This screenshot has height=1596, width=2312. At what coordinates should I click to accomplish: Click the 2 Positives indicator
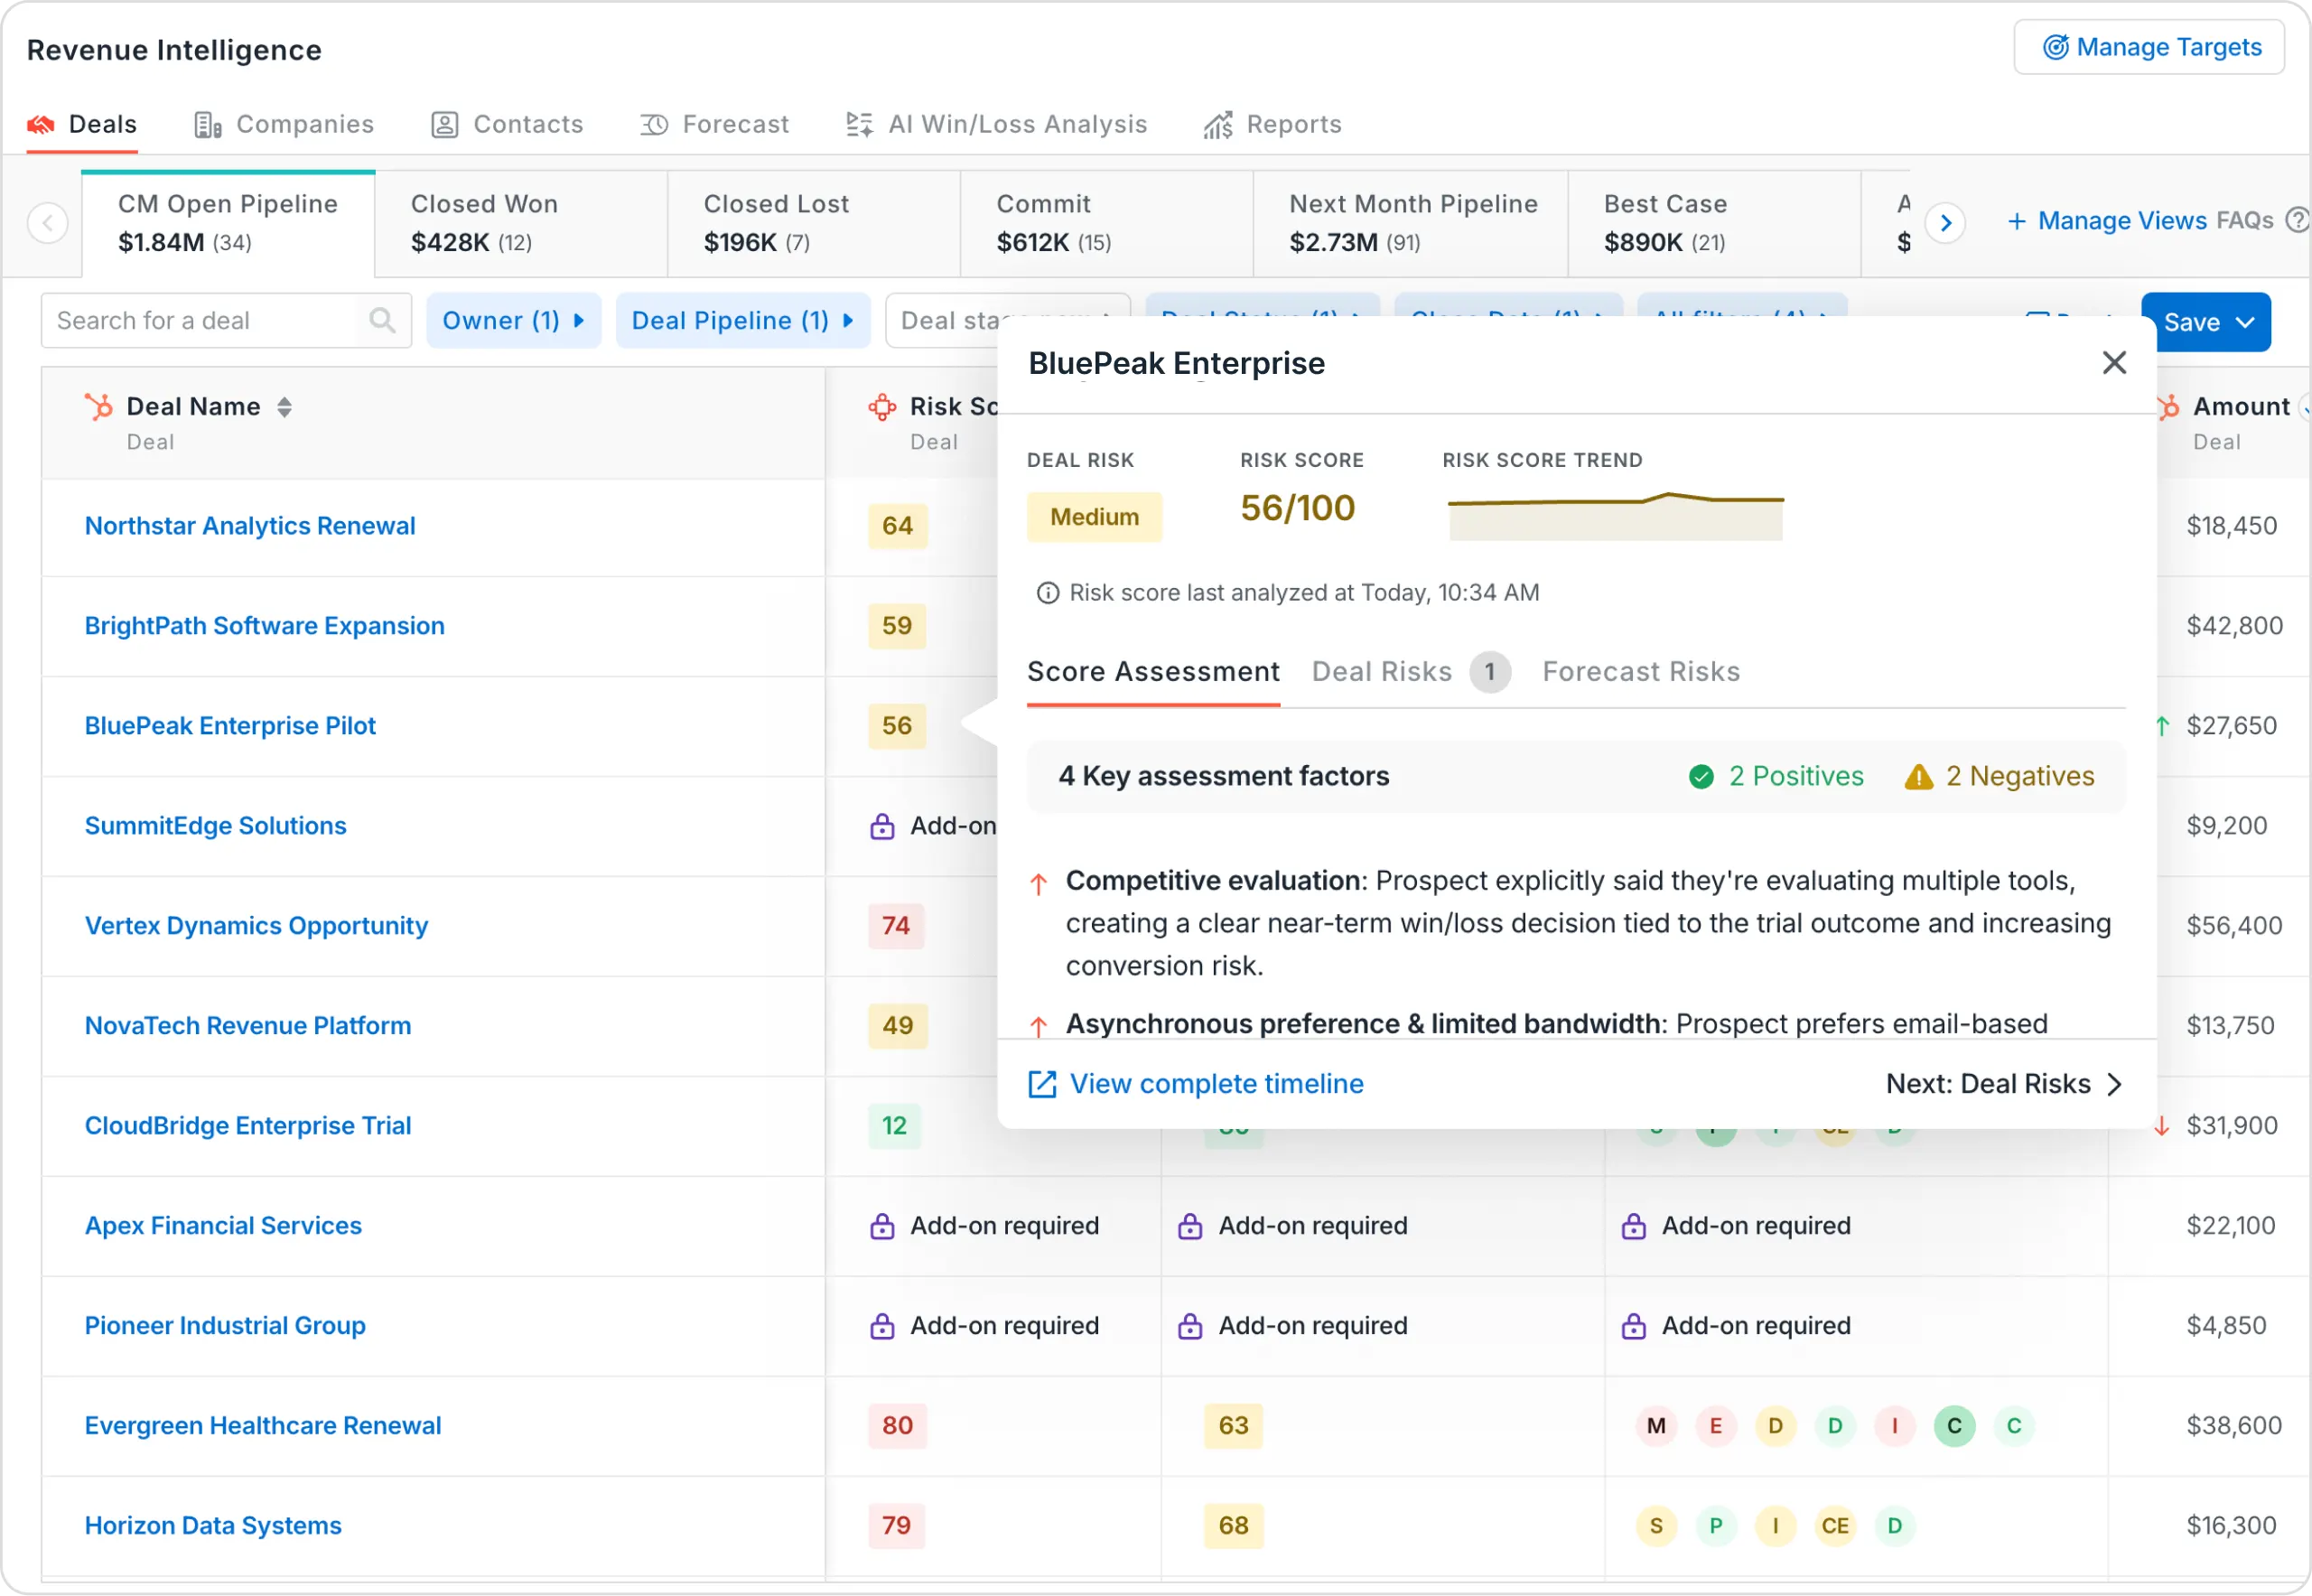(x=1776, y=777)
